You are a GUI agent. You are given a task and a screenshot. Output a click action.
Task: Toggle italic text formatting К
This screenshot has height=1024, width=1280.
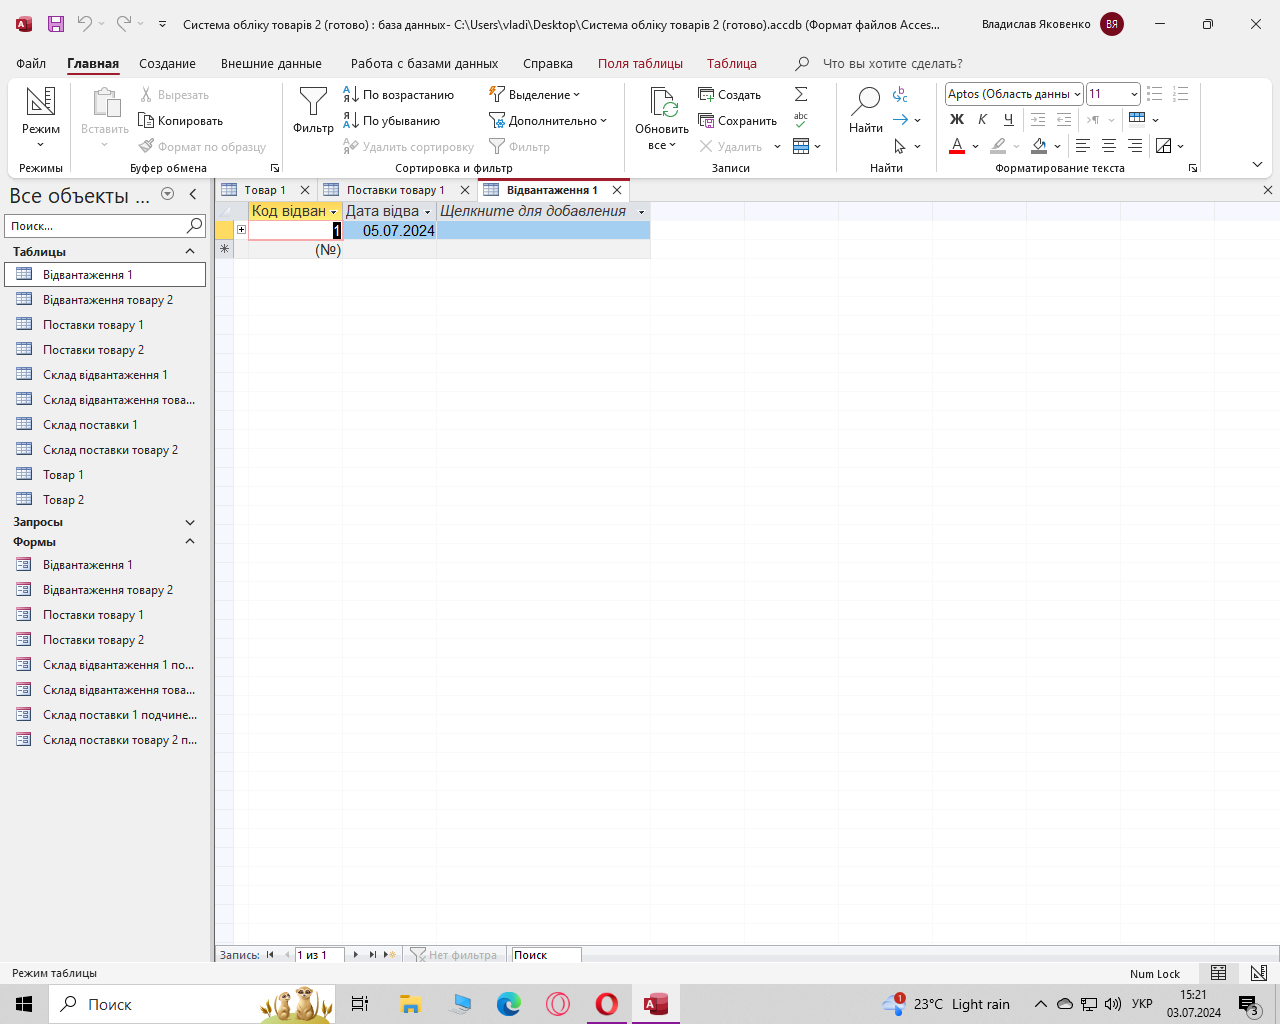click(x=983, y=120)
